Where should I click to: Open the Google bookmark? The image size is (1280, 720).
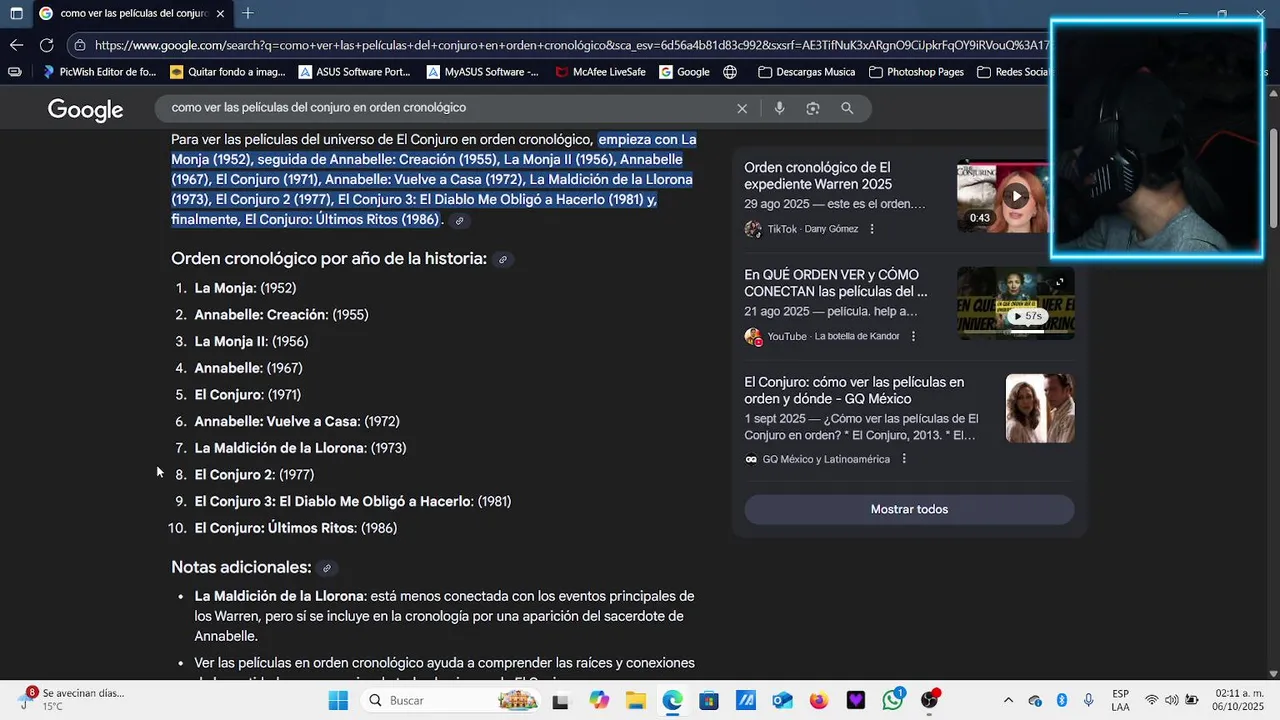click(x=685, y=72)
